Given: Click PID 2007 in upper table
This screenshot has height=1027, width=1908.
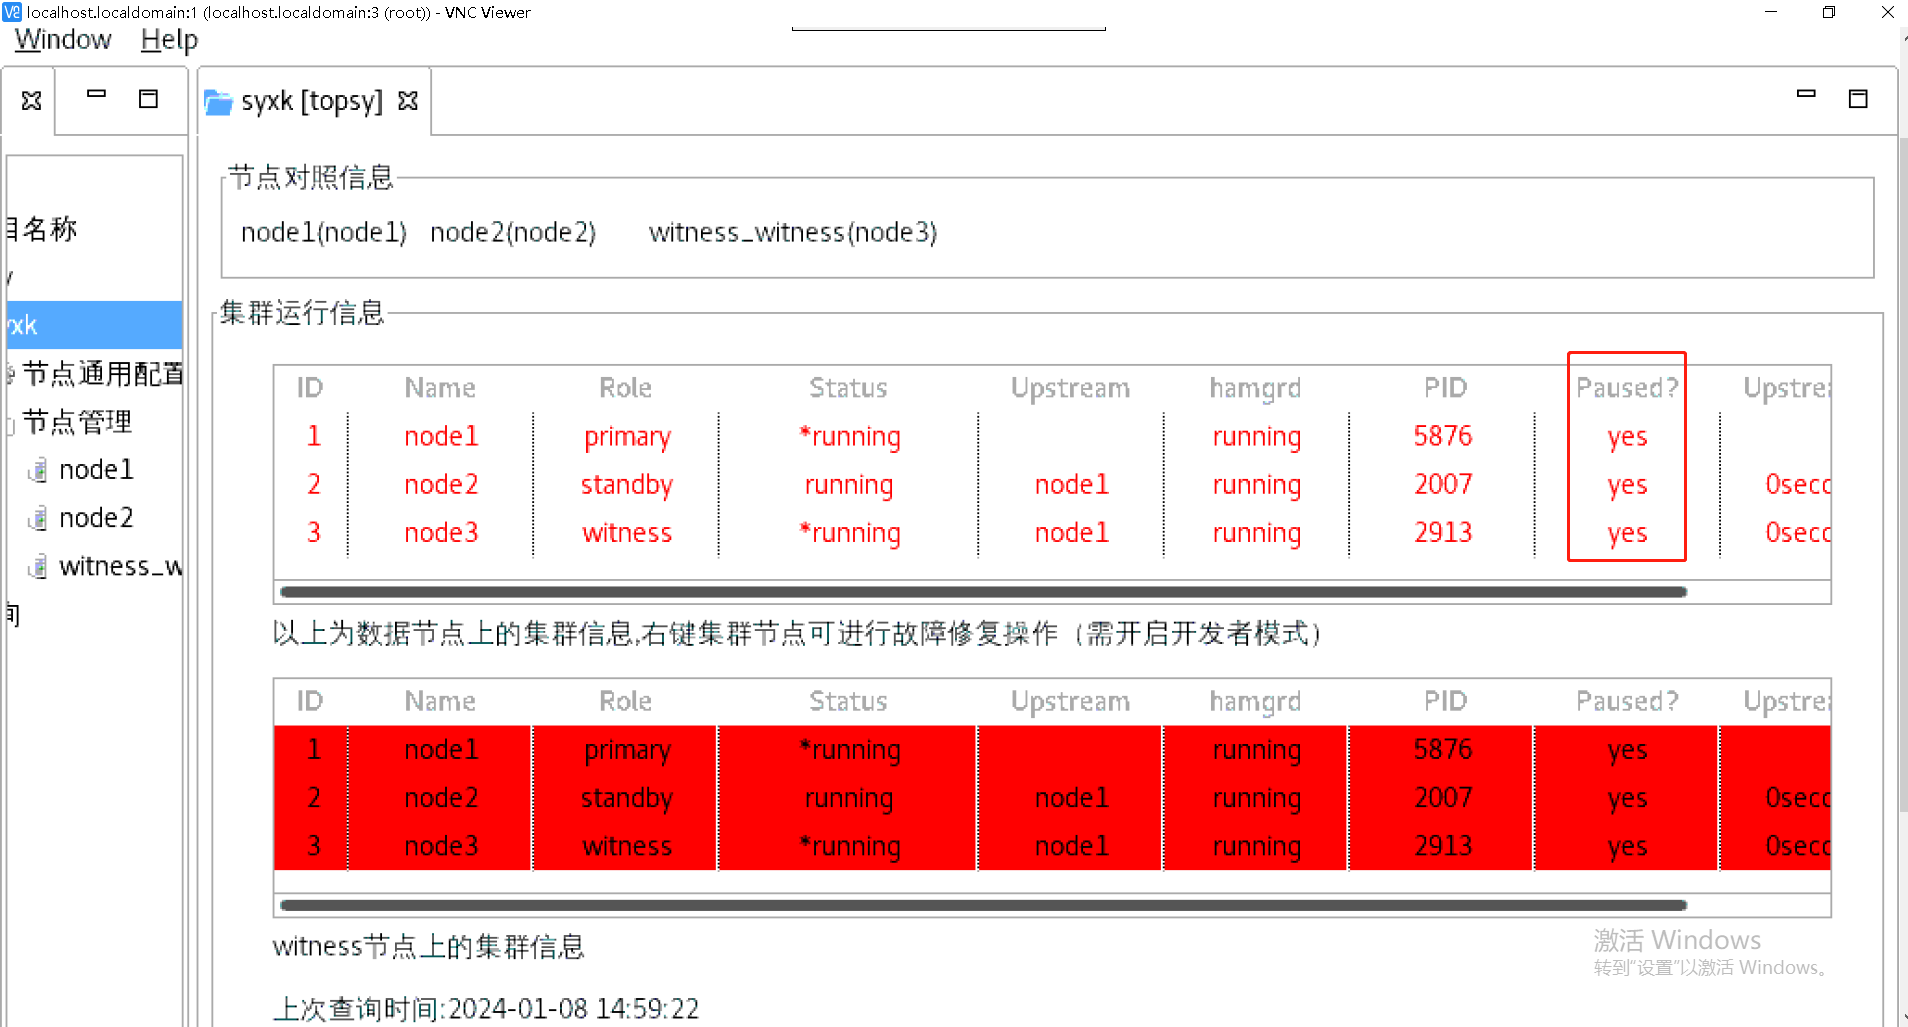Looking at the screenshot, I should (1443, 484).
